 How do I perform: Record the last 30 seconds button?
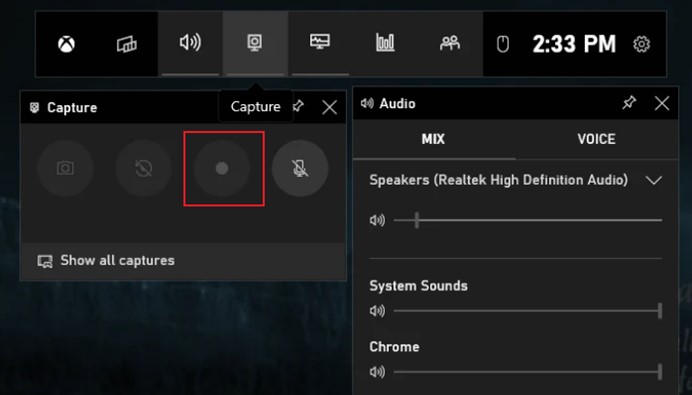click(x=143, y=168)
